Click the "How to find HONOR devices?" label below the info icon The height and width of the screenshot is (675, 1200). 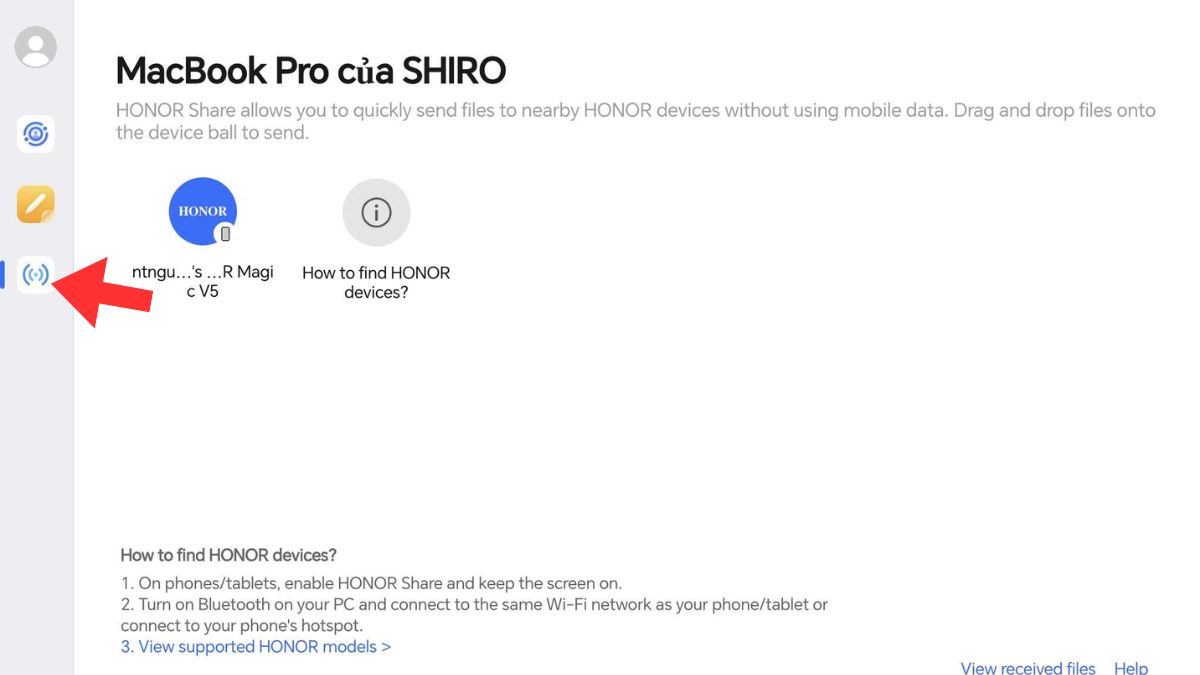(x=376, y=281)
